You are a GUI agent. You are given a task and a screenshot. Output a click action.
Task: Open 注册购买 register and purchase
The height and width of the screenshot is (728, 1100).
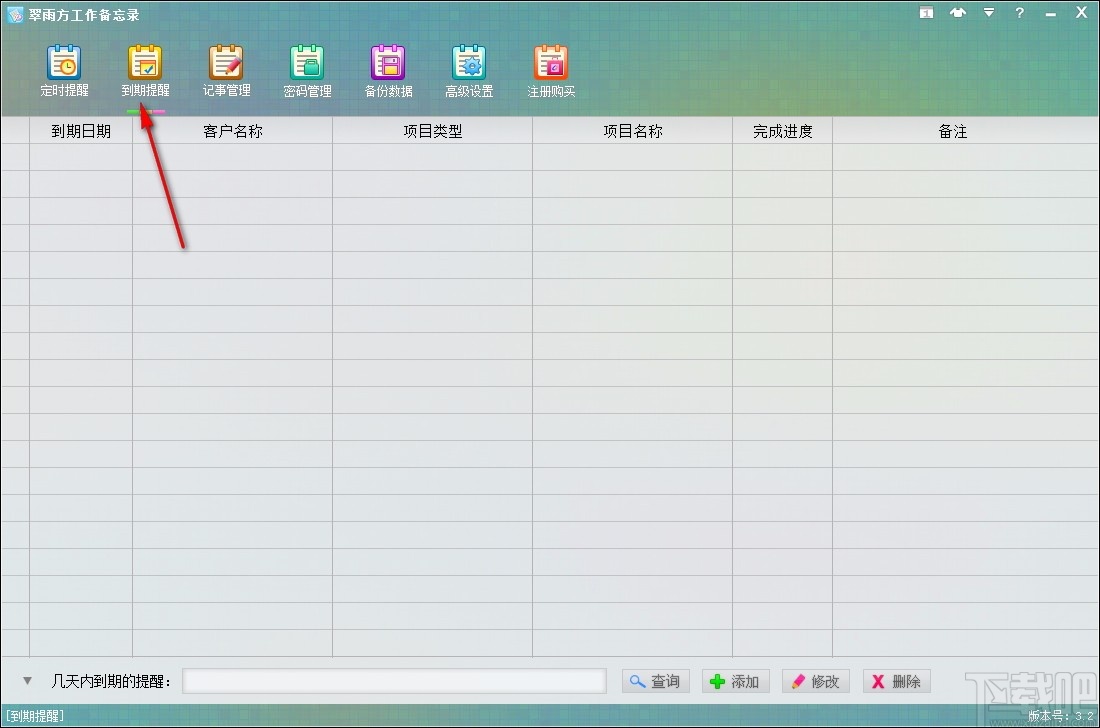pos(551,71)
